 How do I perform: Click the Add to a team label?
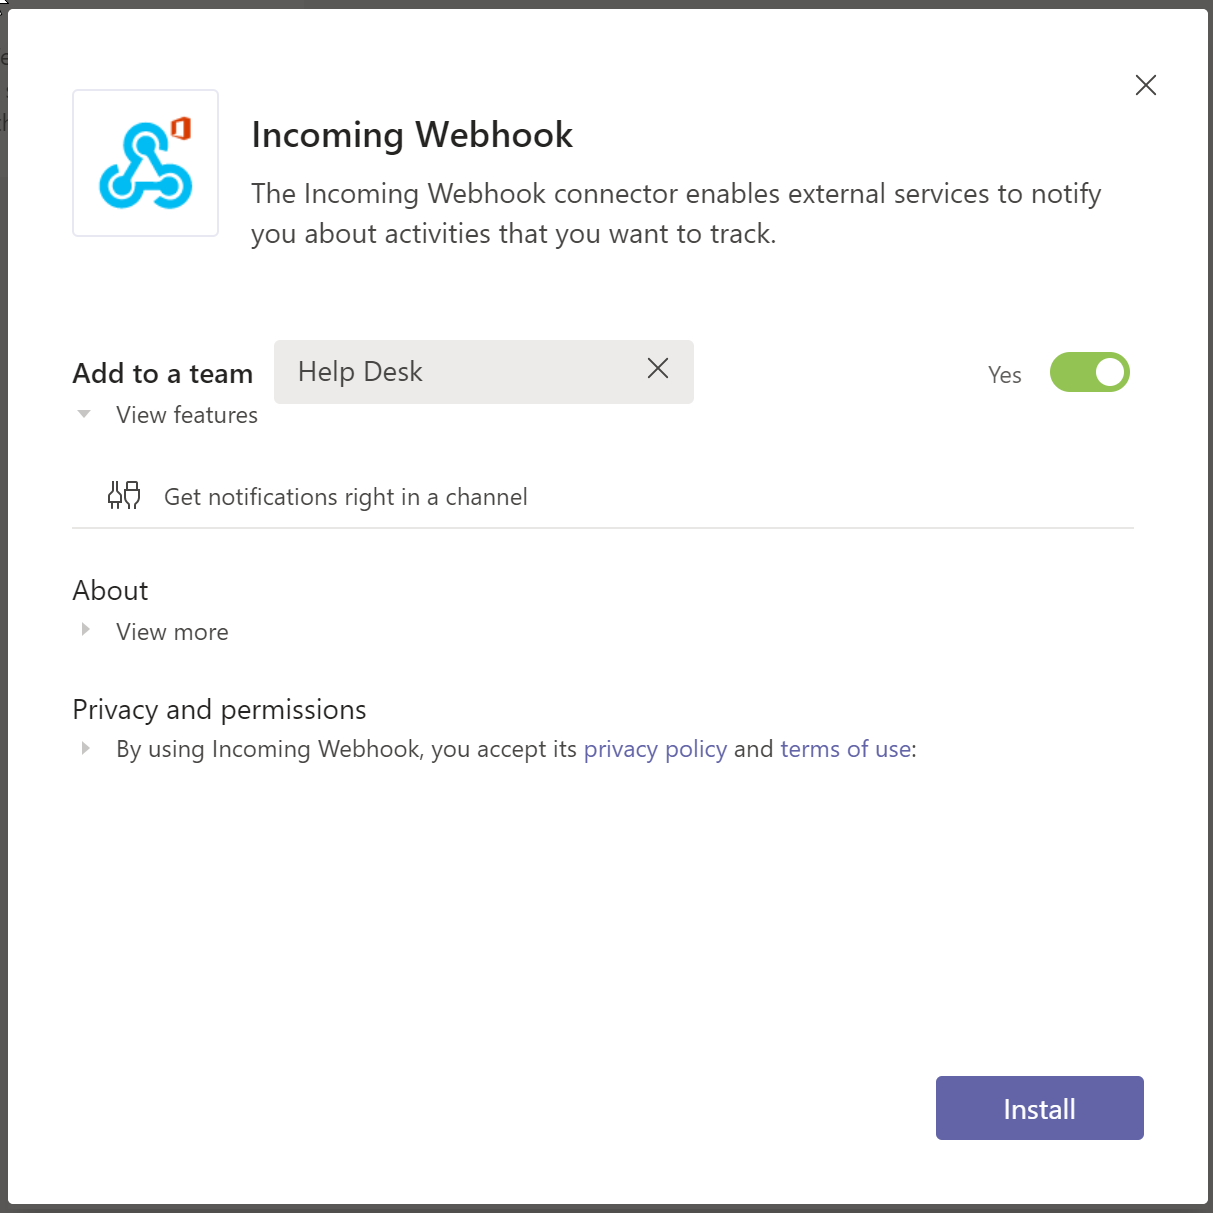[162, 373]
